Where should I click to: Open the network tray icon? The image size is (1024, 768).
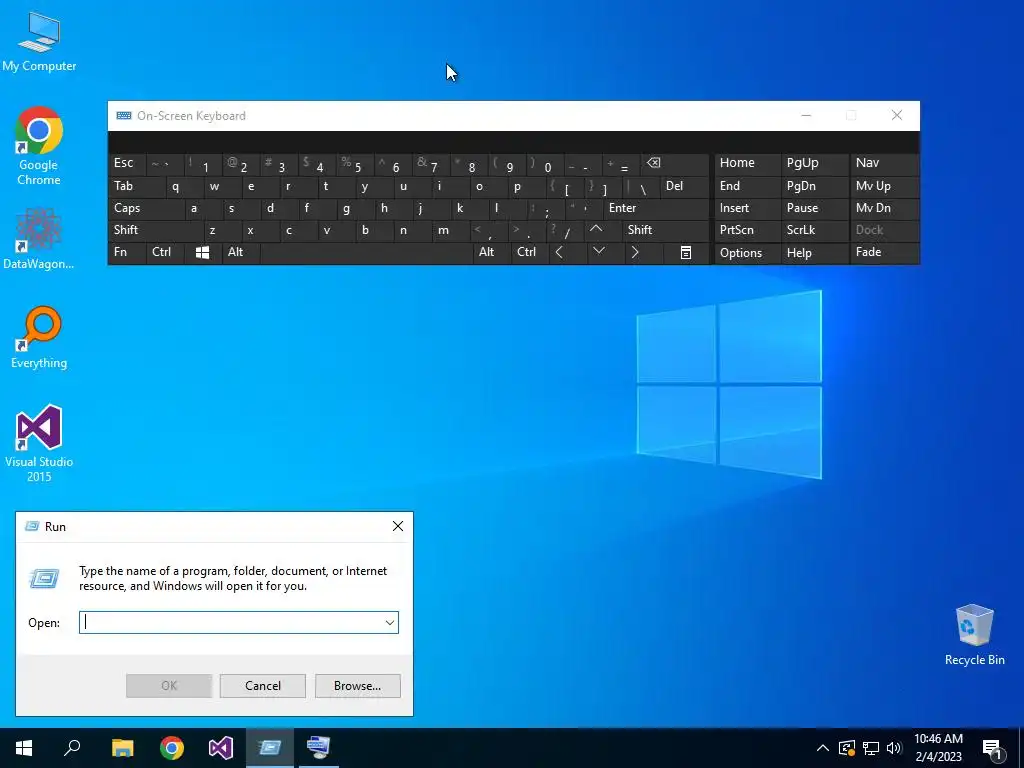click(871, 748)
